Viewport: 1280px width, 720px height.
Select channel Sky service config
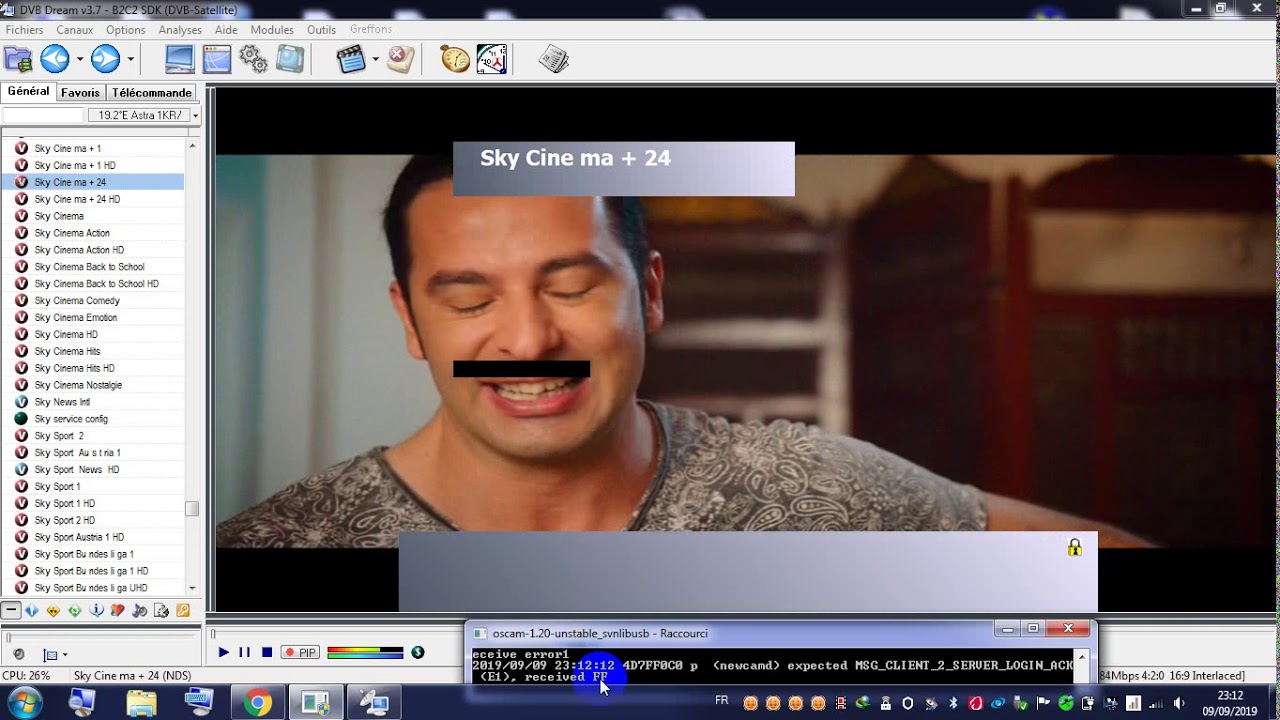(92, 419)
